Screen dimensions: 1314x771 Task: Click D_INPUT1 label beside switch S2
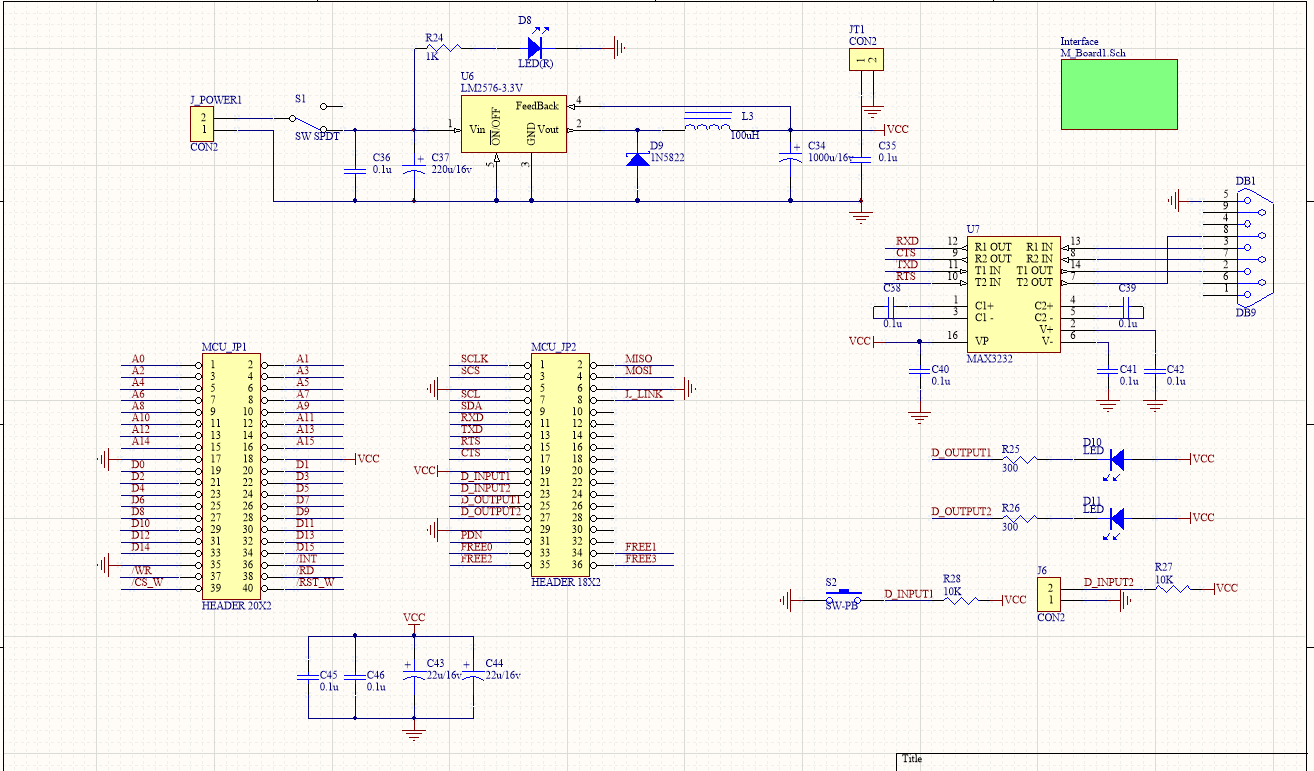coord(909,593)
